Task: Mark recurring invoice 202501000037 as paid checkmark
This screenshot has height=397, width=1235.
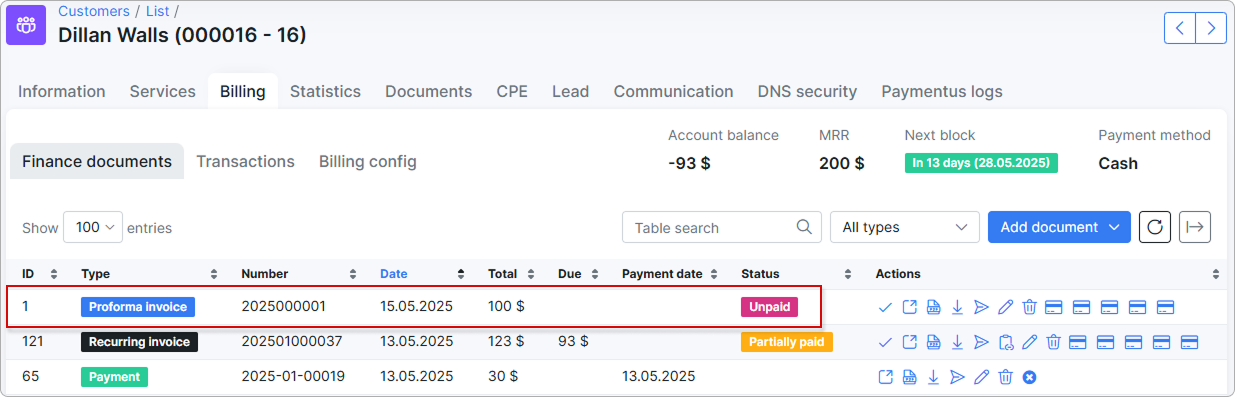Action: 885,342
